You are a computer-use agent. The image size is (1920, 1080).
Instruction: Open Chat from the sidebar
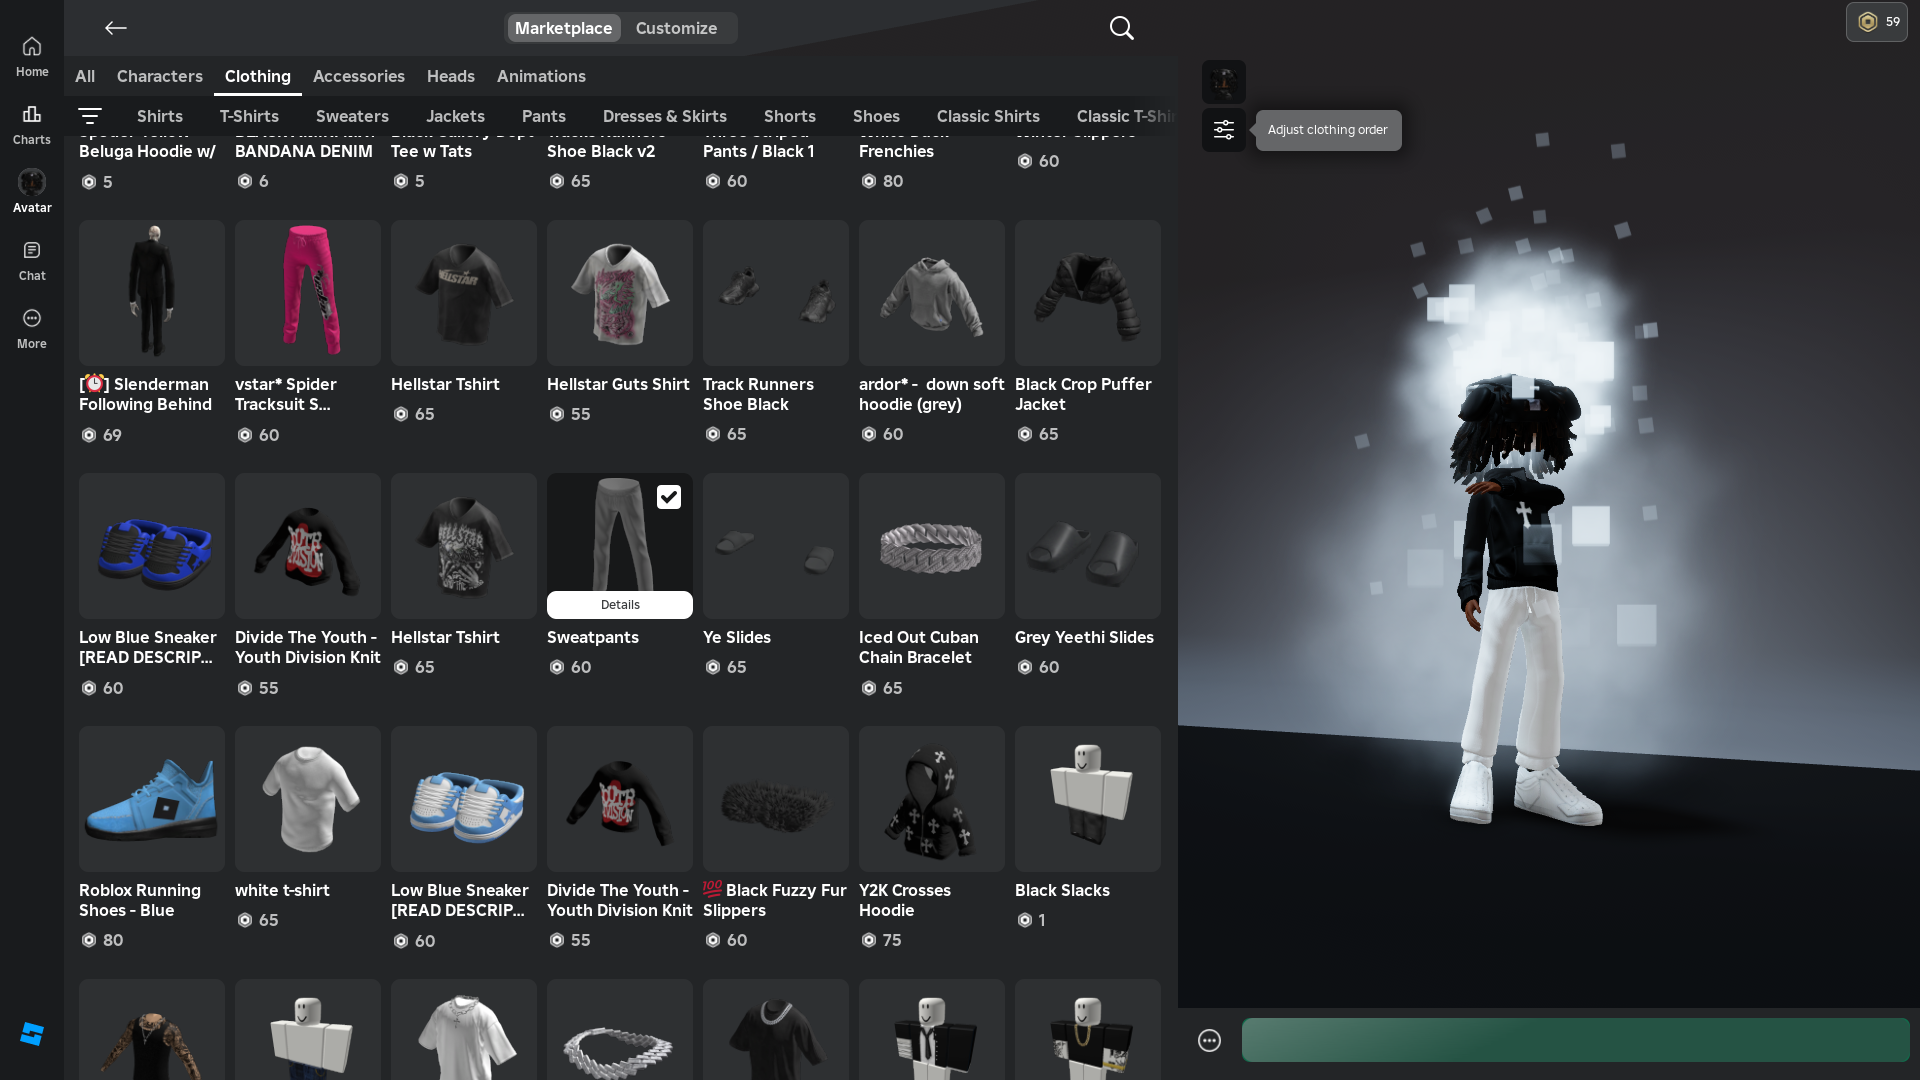click(32, 260)
